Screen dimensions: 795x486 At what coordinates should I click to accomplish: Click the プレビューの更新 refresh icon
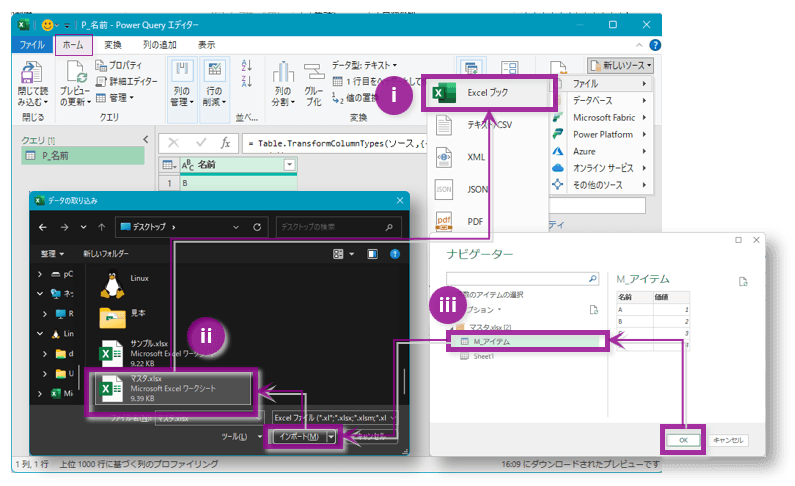[78, 76]
